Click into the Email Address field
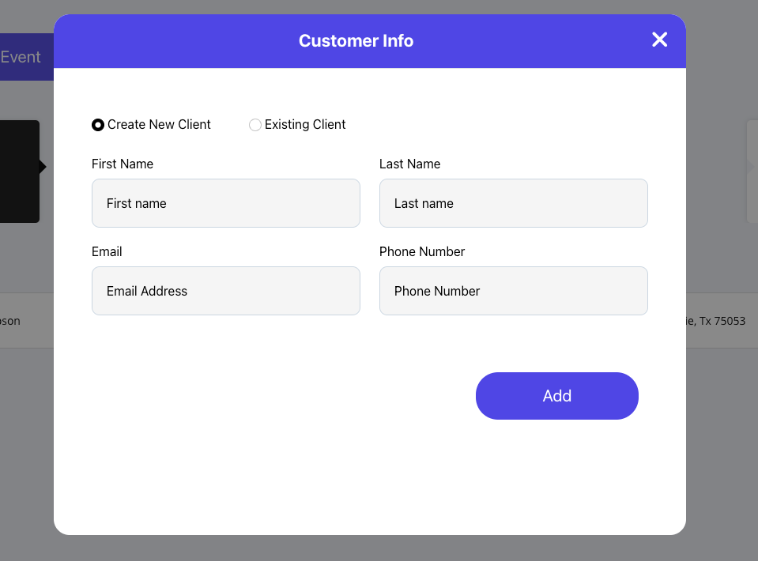 point(226,291)
